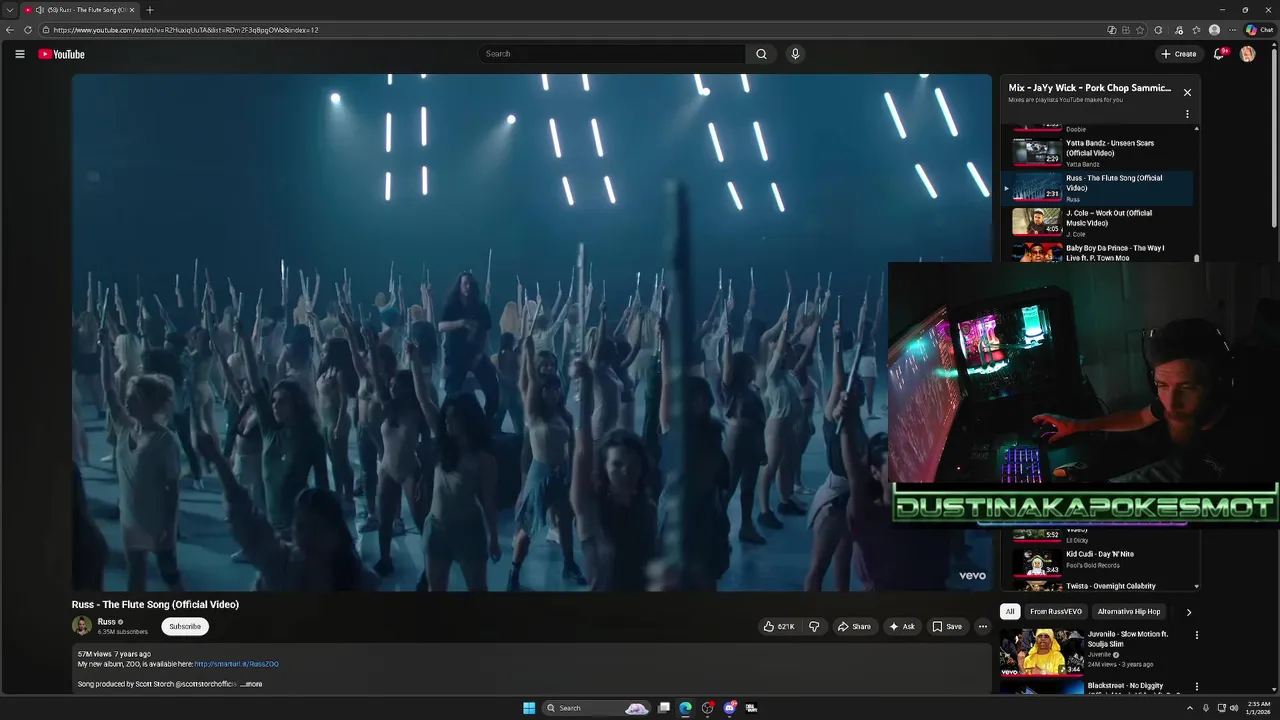The height and width of the screenshot is (720, 1280).
Task: Play Yatta Bandz Unseen Scars from playlist
Action: point(1098,153)
